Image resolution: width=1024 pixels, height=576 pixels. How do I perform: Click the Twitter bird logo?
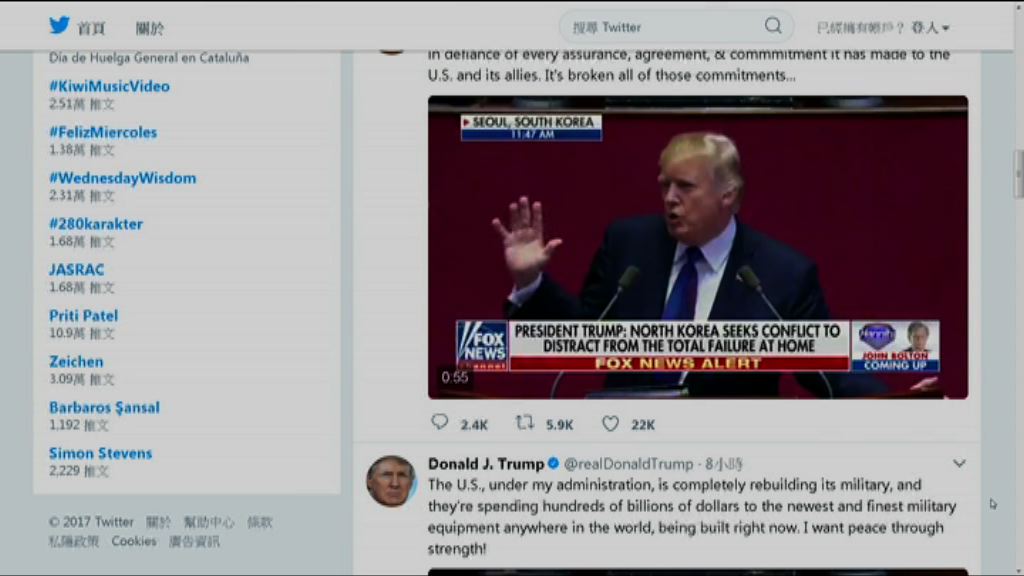(x=59, y=25)
